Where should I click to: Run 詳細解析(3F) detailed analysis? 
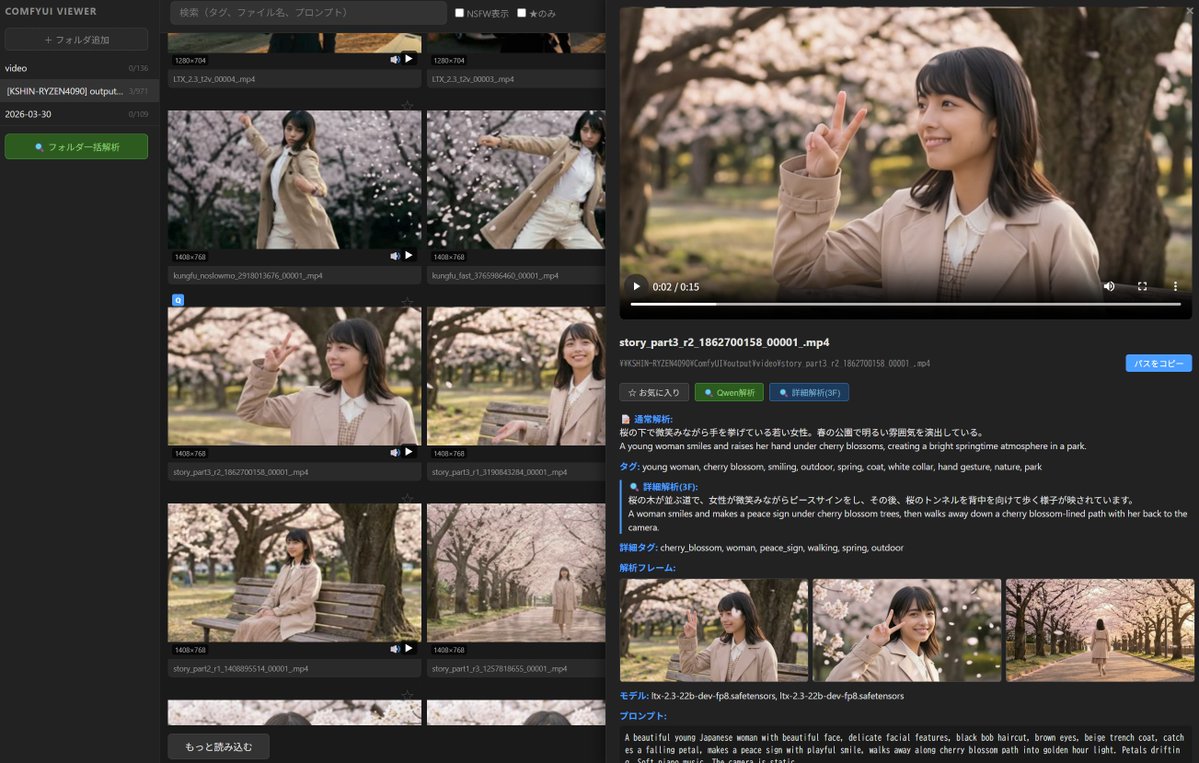[809, 392]
